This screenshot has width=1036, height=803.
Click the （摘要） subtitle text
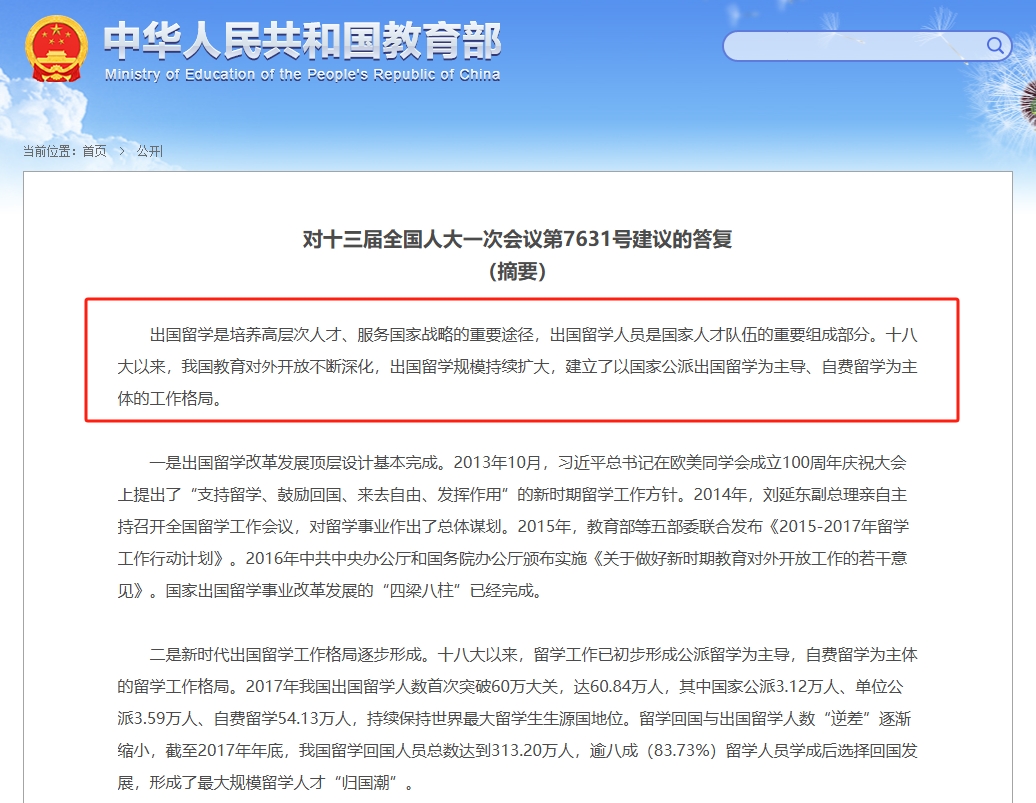pos(517,271)
